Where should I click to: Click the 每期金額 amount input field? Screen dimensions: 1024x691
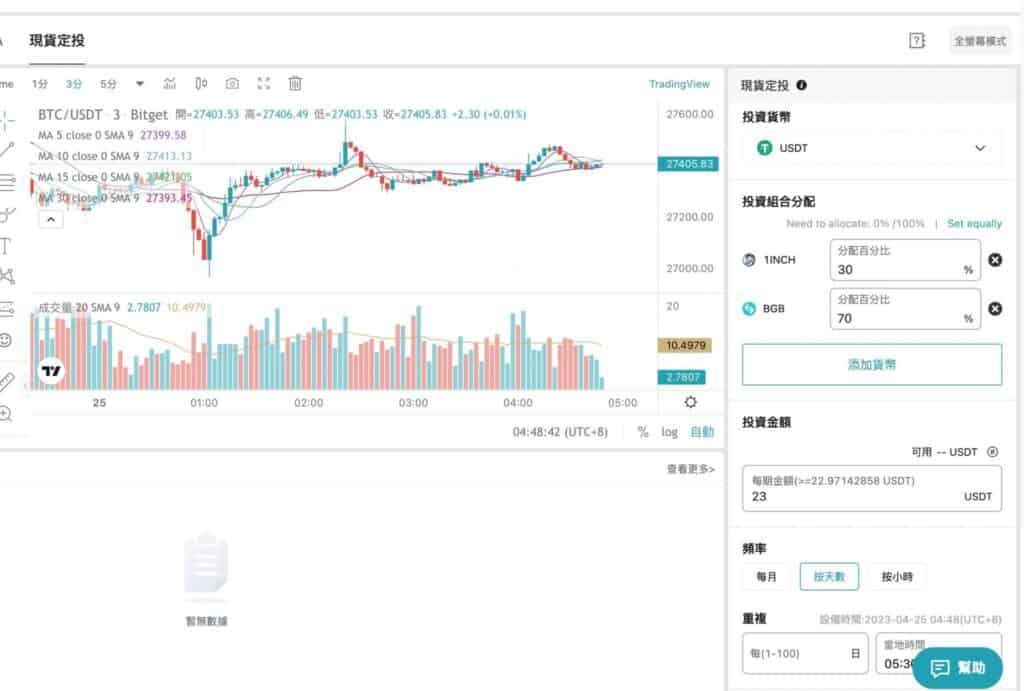point(871,489)
